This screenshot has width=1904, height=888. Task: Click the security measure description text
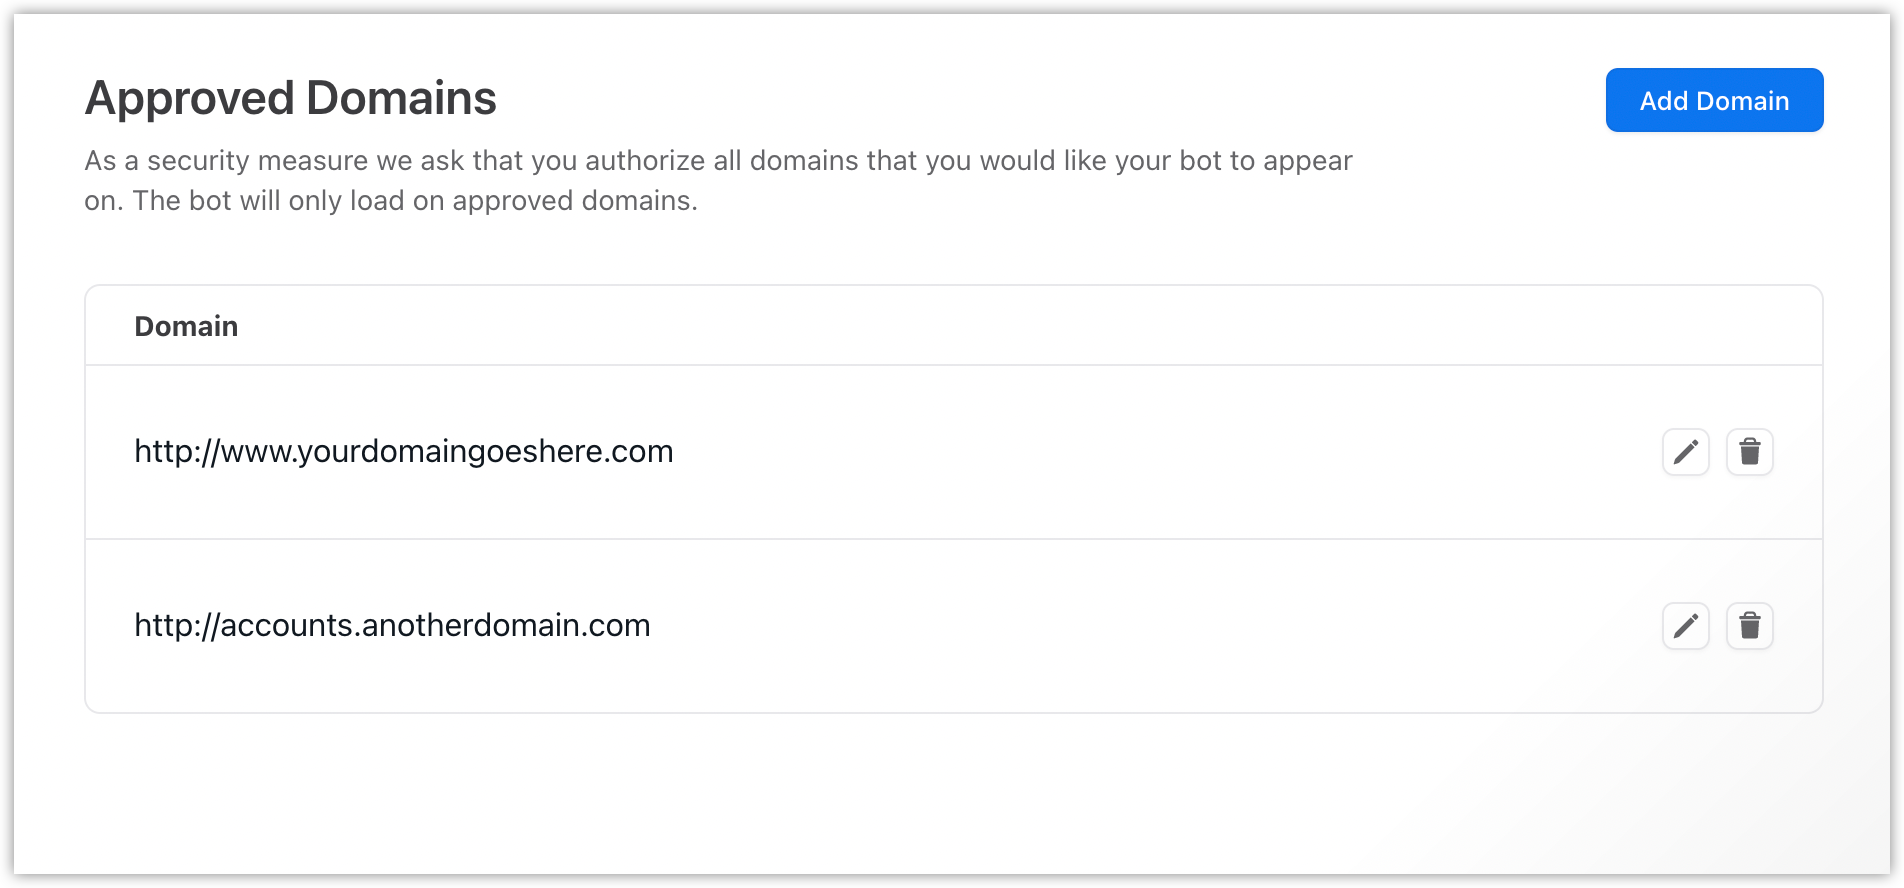(718, 180)
